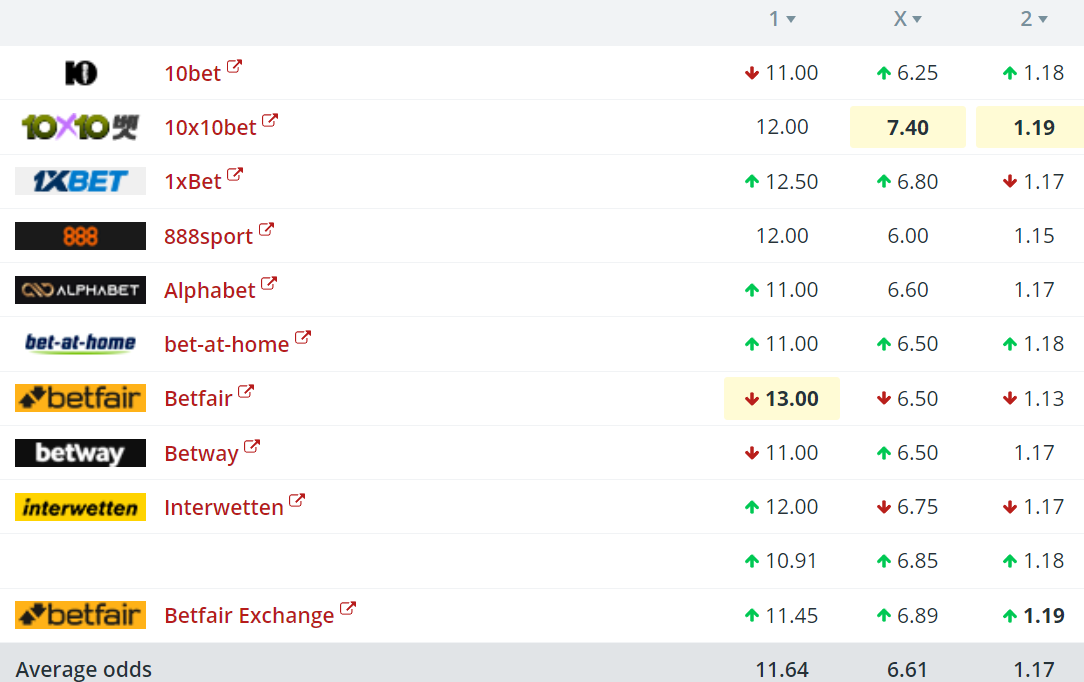The width and height of the screenshot is (1084, 682).
Task: Click the Interwetten yellow logo
Action: (80, 507)
